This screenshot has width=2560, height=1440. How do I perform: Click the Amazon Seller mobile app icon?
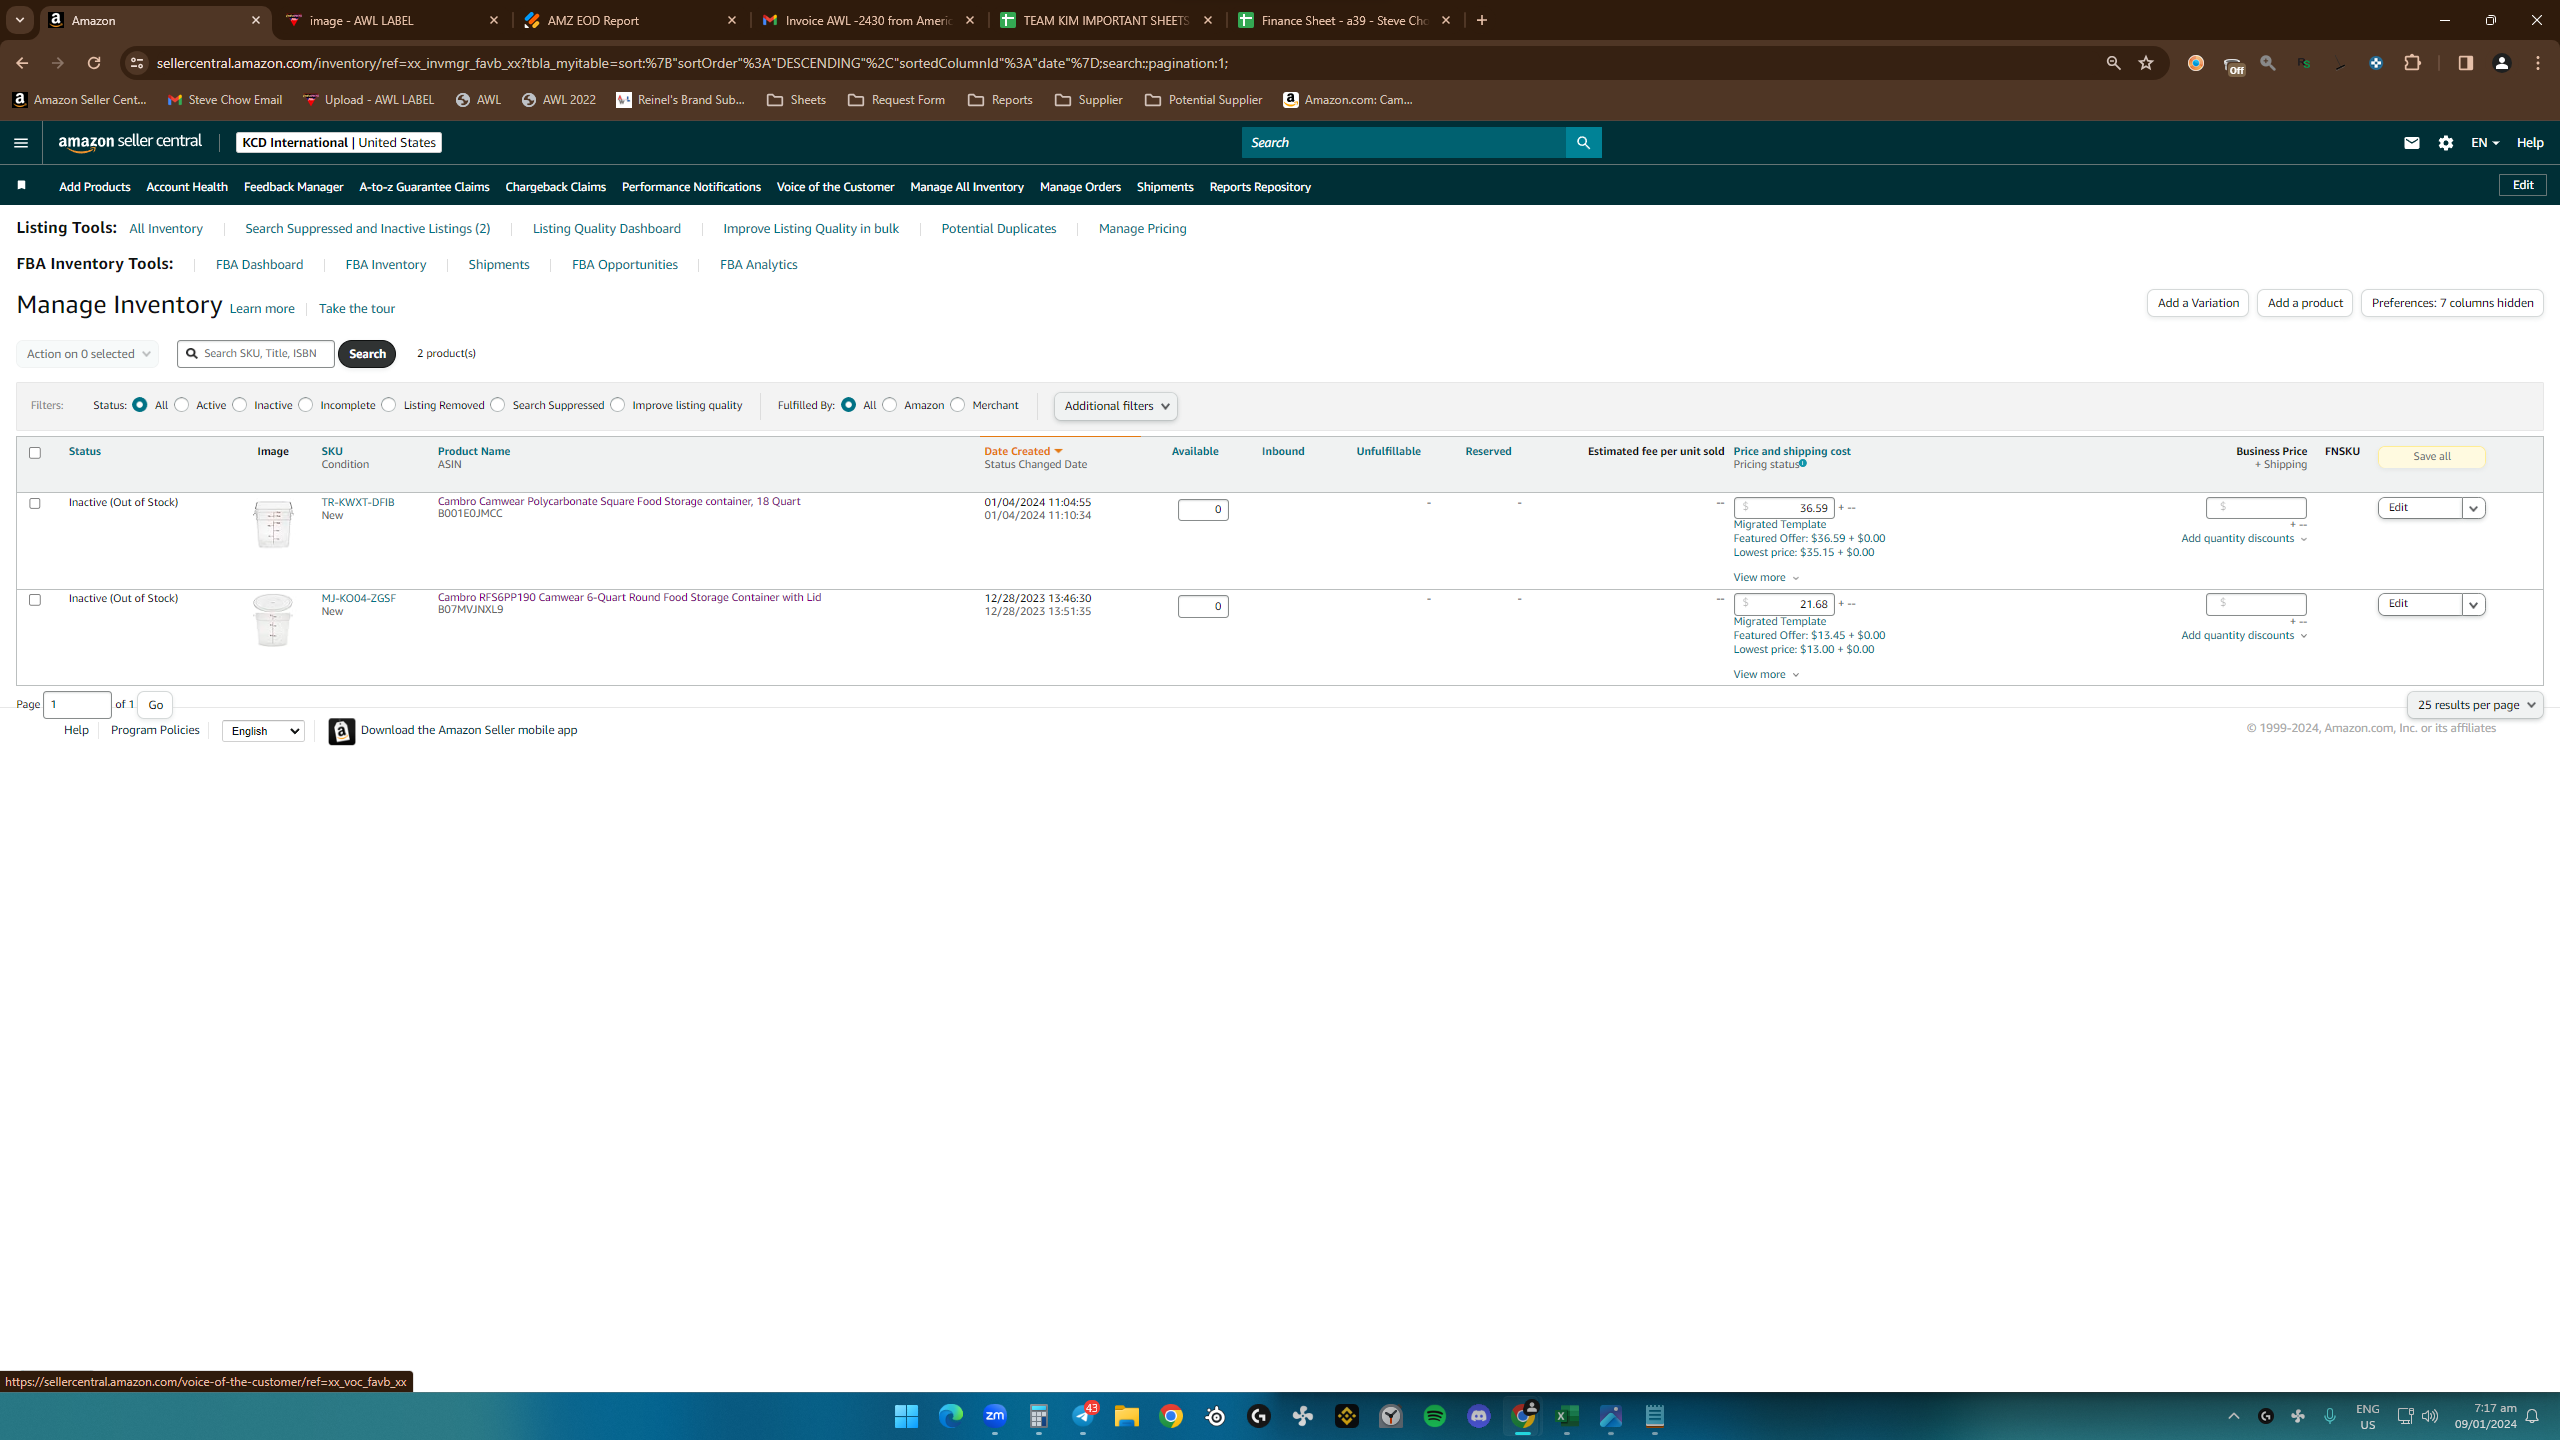point(342,731)
